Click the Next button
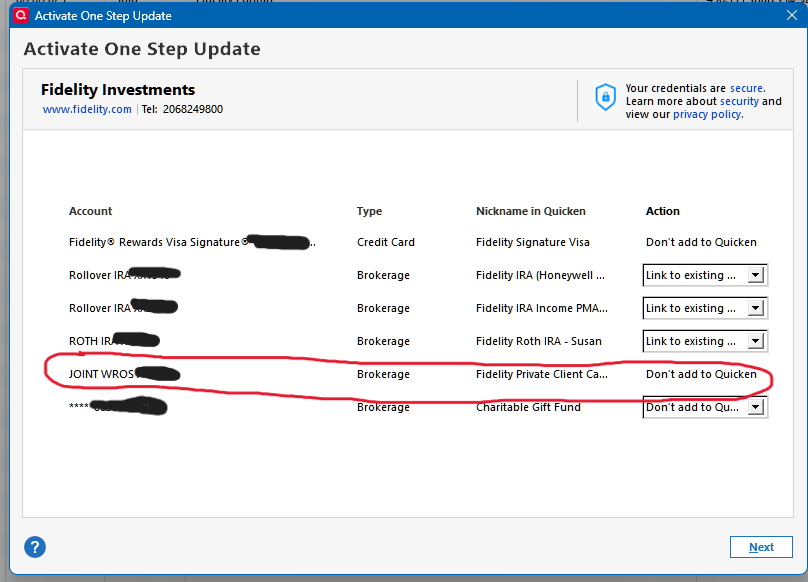The height and width of the screenshot is (582, 808). (x=761, y=547)
